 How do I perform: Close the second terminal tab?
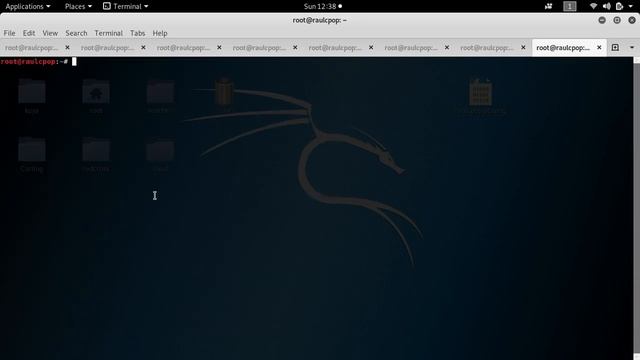point(143,48)
